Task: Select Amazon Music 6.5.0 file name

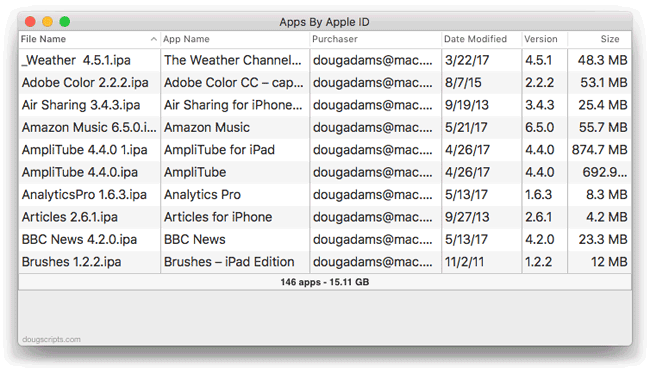Action: click(89, 127)
